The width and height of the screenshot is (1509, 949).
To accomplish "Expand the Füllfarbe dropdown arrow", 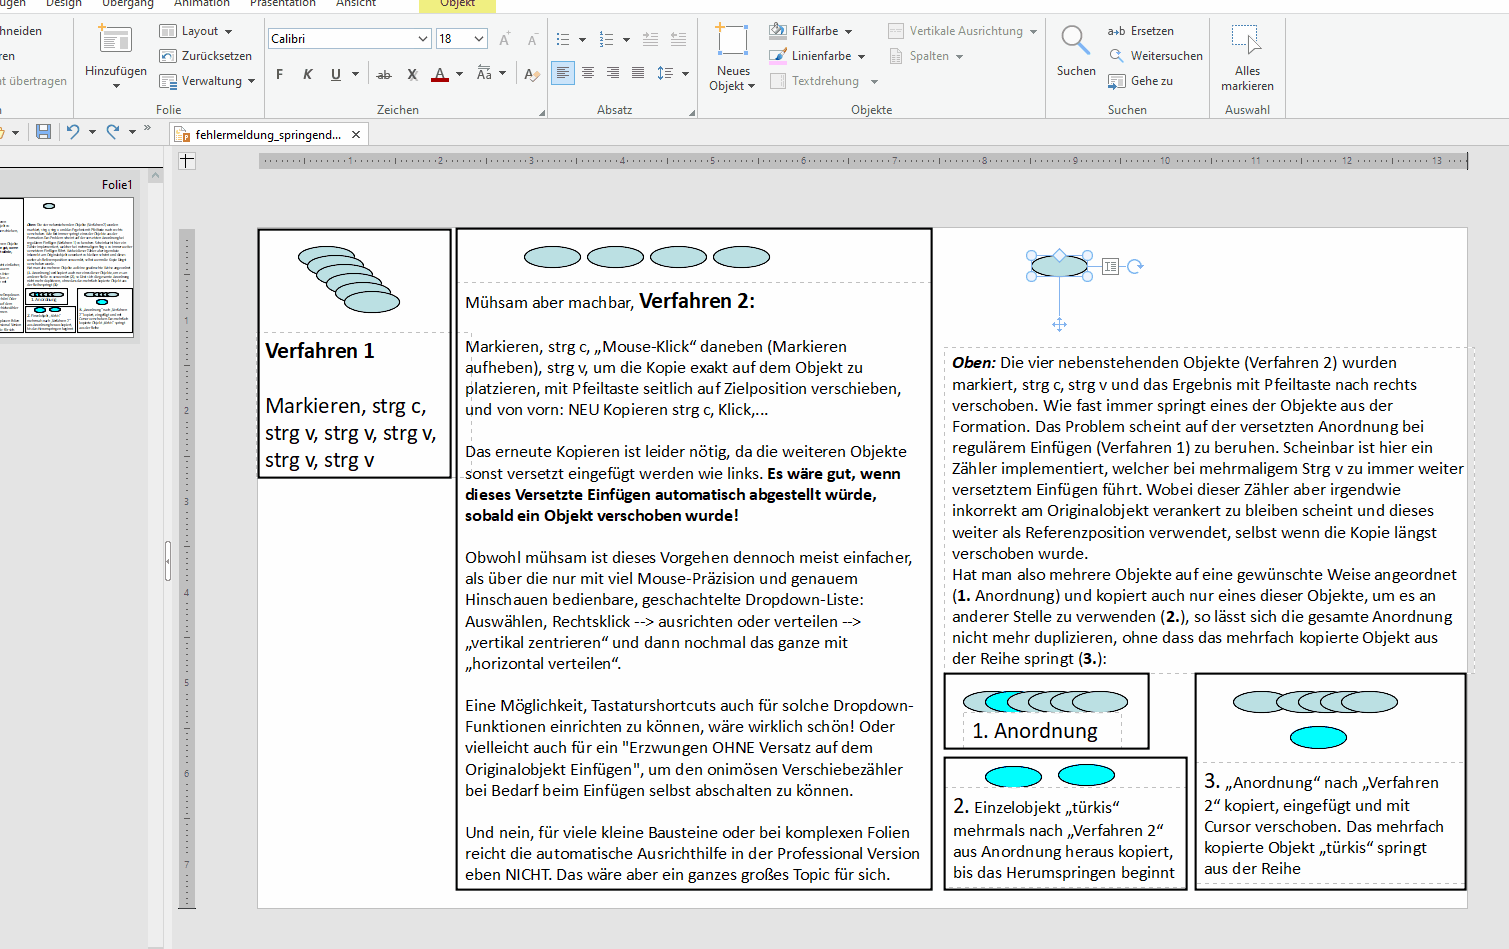I will pyautogui.click(x=849, y=32).
